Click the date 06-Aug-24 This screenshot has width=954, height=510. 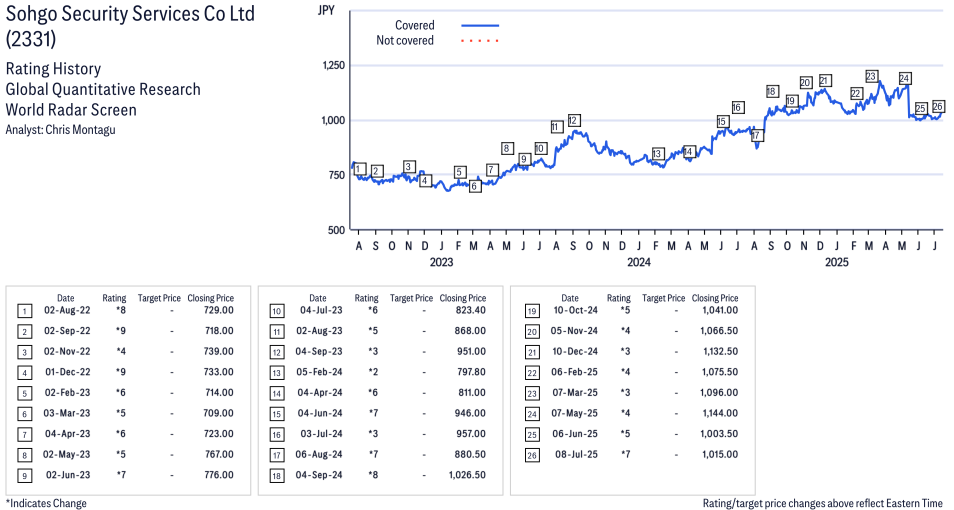pyautogui.click(x=319, y=454)
